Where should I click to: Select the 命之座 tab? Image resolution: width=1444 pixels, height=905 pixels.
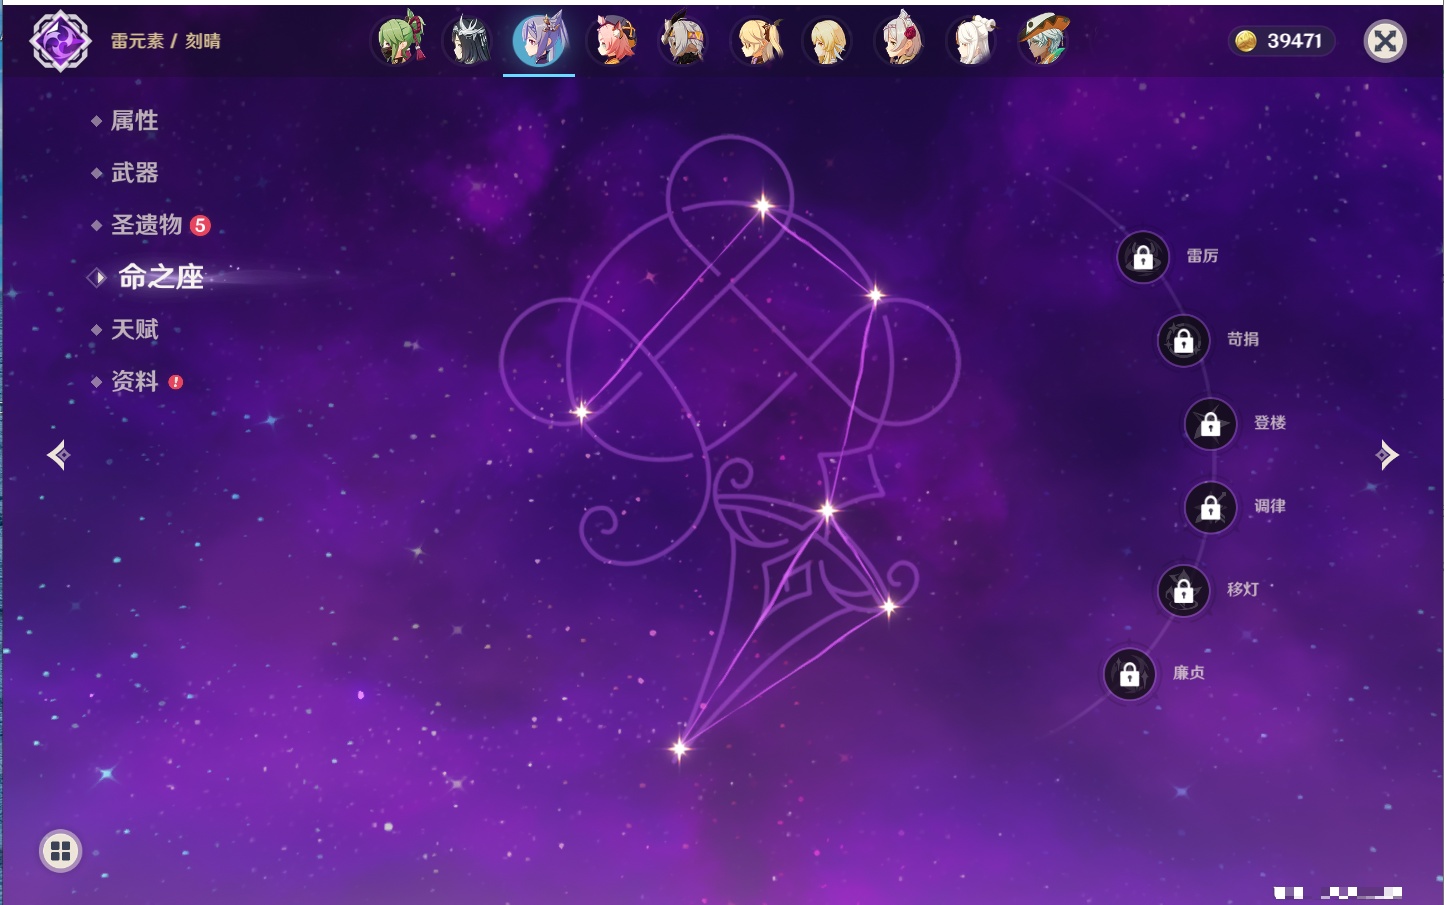[161, 277]
